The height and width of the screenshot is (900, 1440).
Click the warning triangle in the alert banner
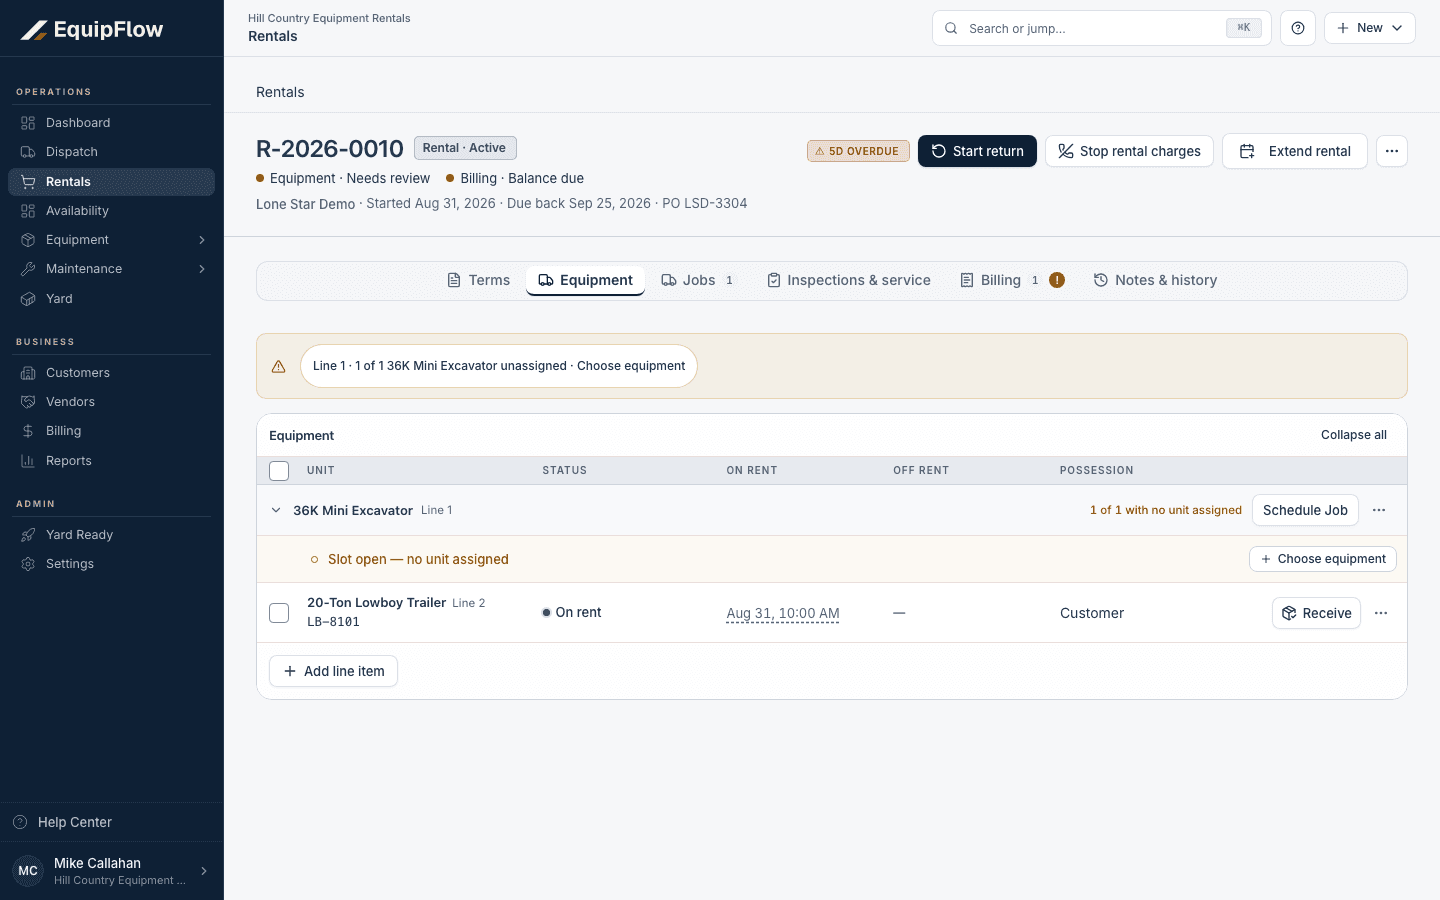279,366
